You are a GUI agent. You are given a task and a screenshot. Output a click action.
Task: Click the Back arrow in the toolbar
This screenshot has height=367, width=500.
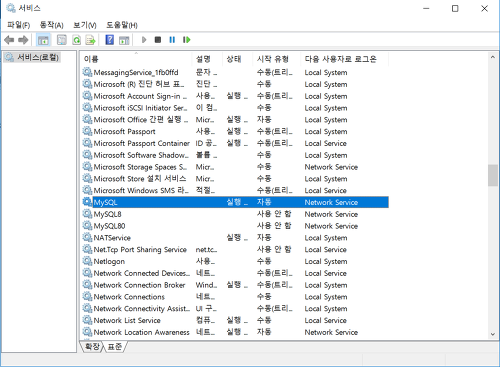click(9, 40)
